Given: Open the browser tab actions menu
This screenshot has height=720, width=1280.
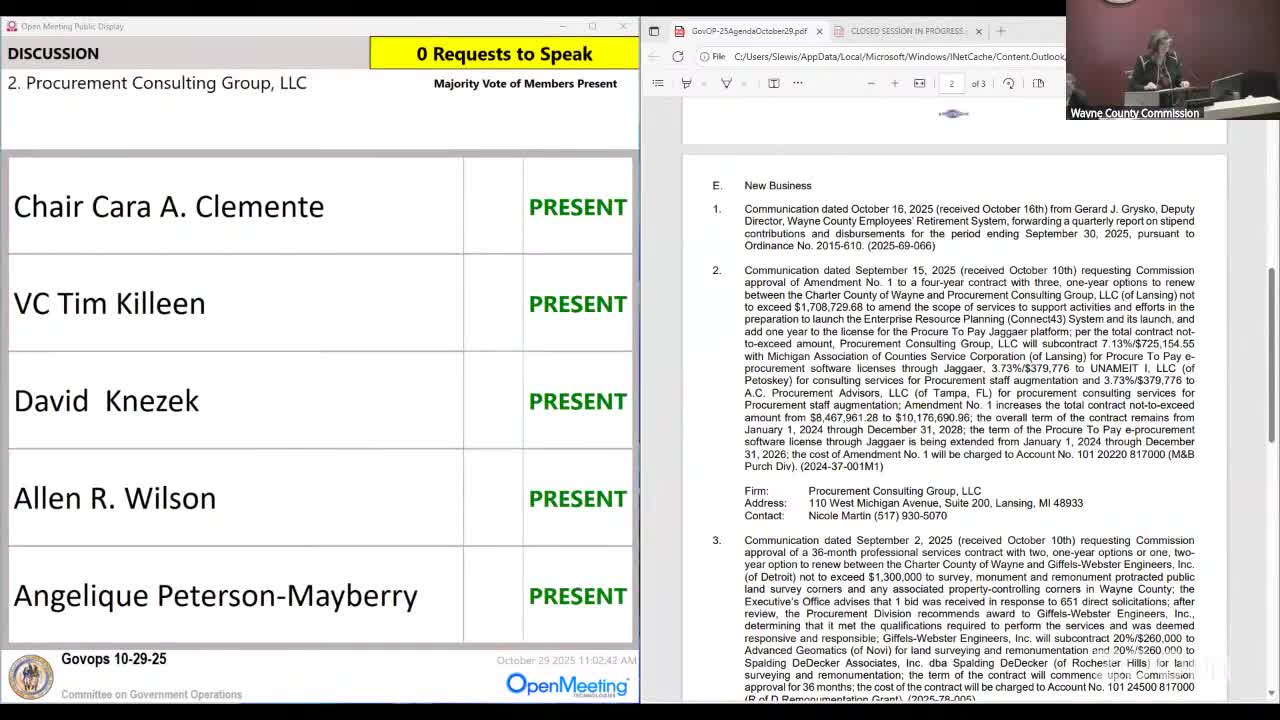Looking at the screenshot, I should (654, 31).
